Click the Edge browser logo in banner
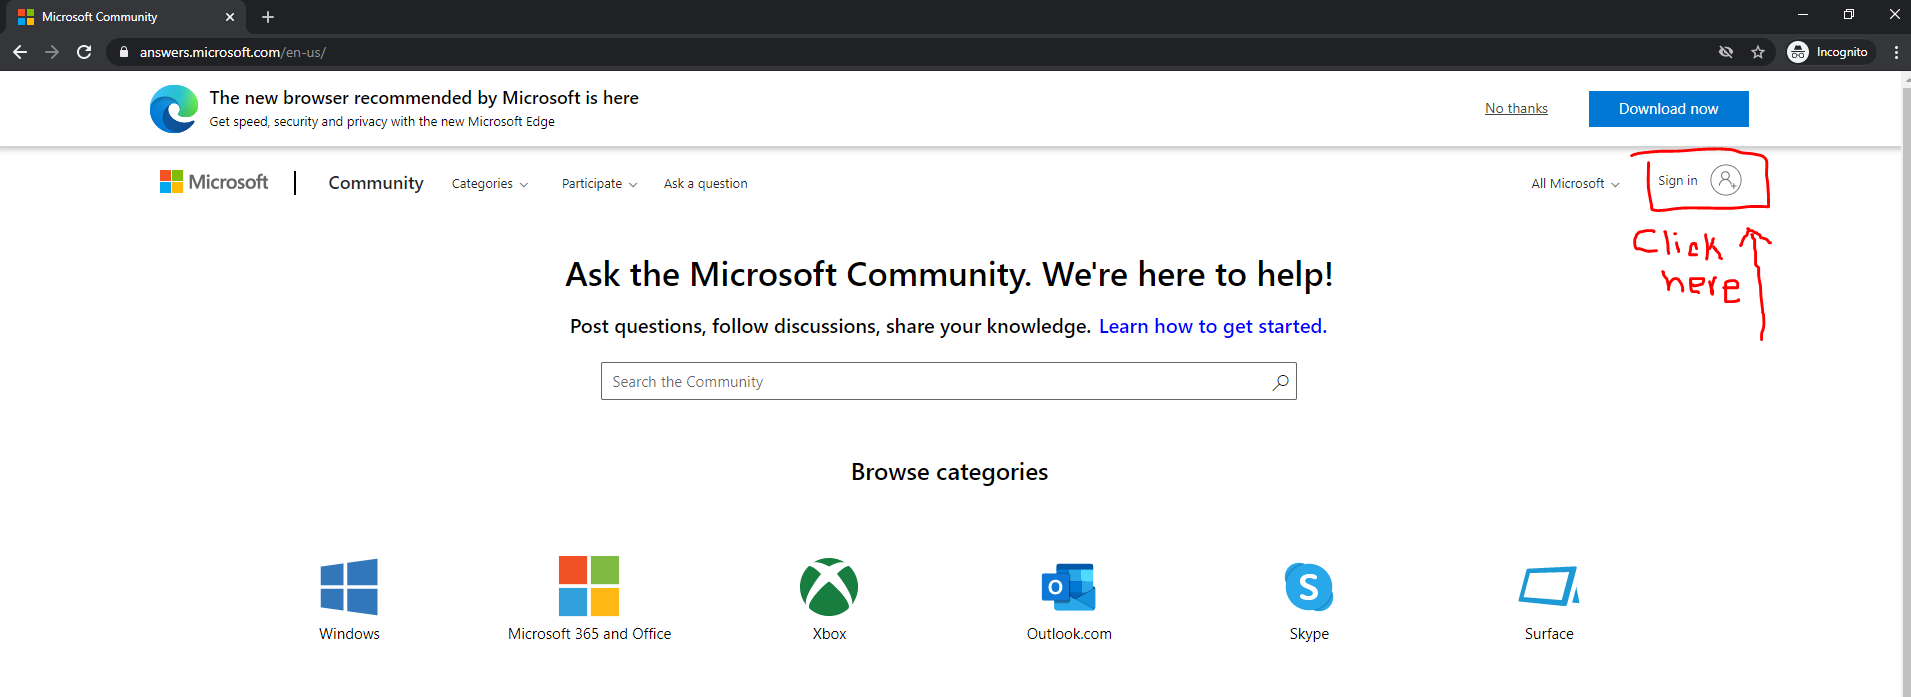 [x=174, y=109]
